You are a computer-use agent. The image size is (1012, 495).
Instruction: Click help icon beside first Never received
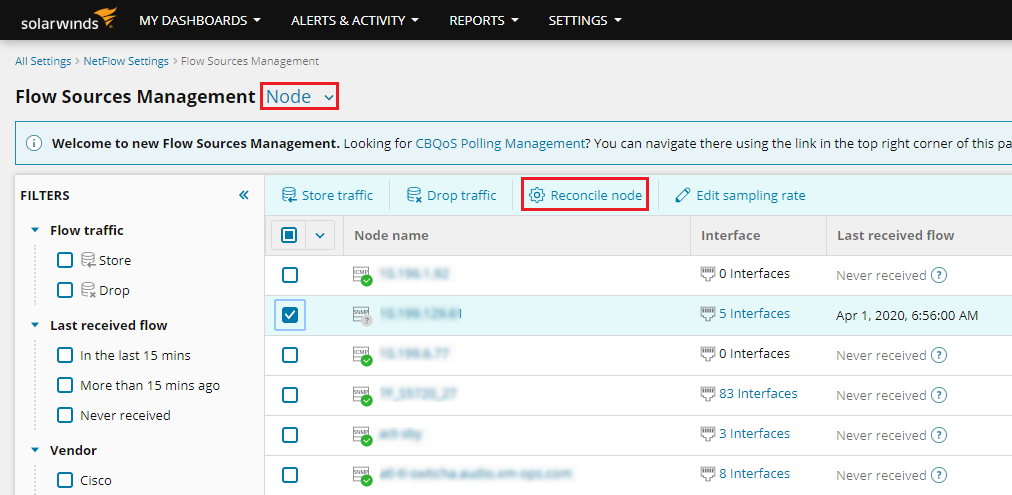[x=939, y=275]
